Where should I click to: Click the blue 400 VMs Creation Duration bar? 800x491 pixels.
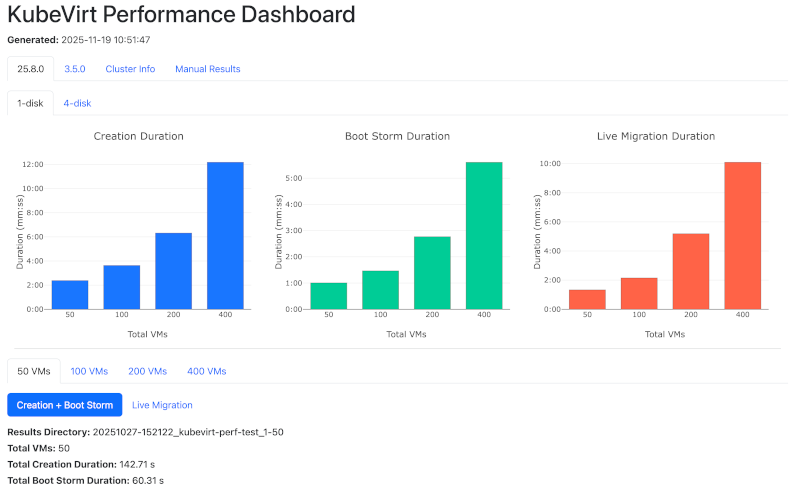click(x=225, y=236)
